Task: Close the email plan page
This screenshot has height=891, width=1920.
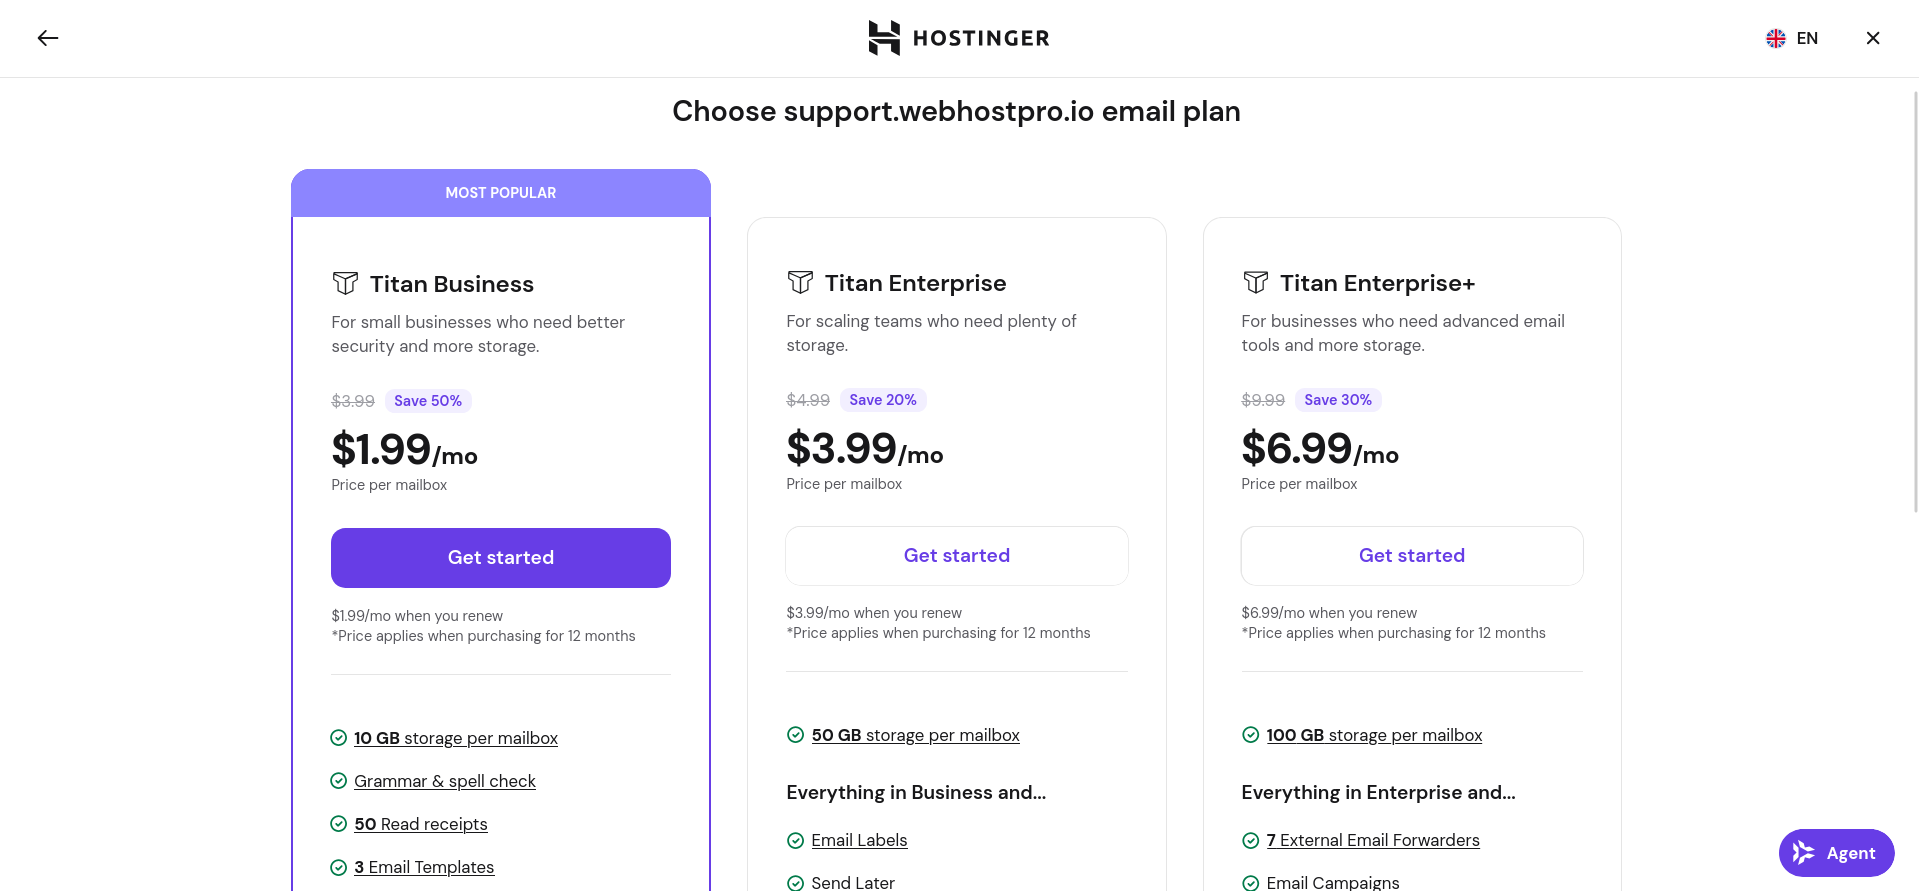Action: [x=1873, y=38]
